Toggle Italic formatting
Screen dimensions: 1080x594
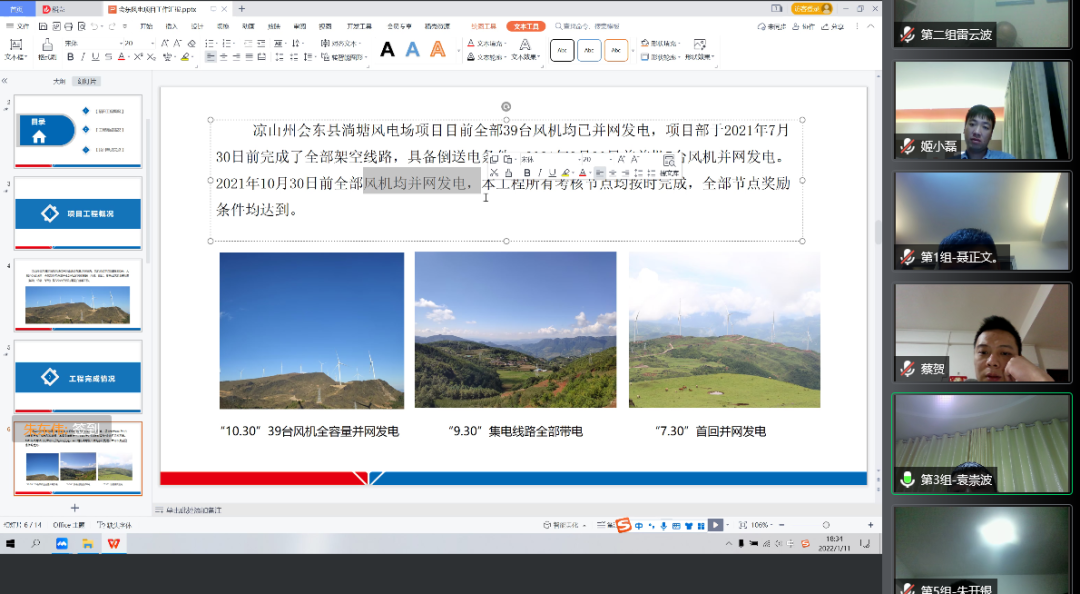[82, 57]
